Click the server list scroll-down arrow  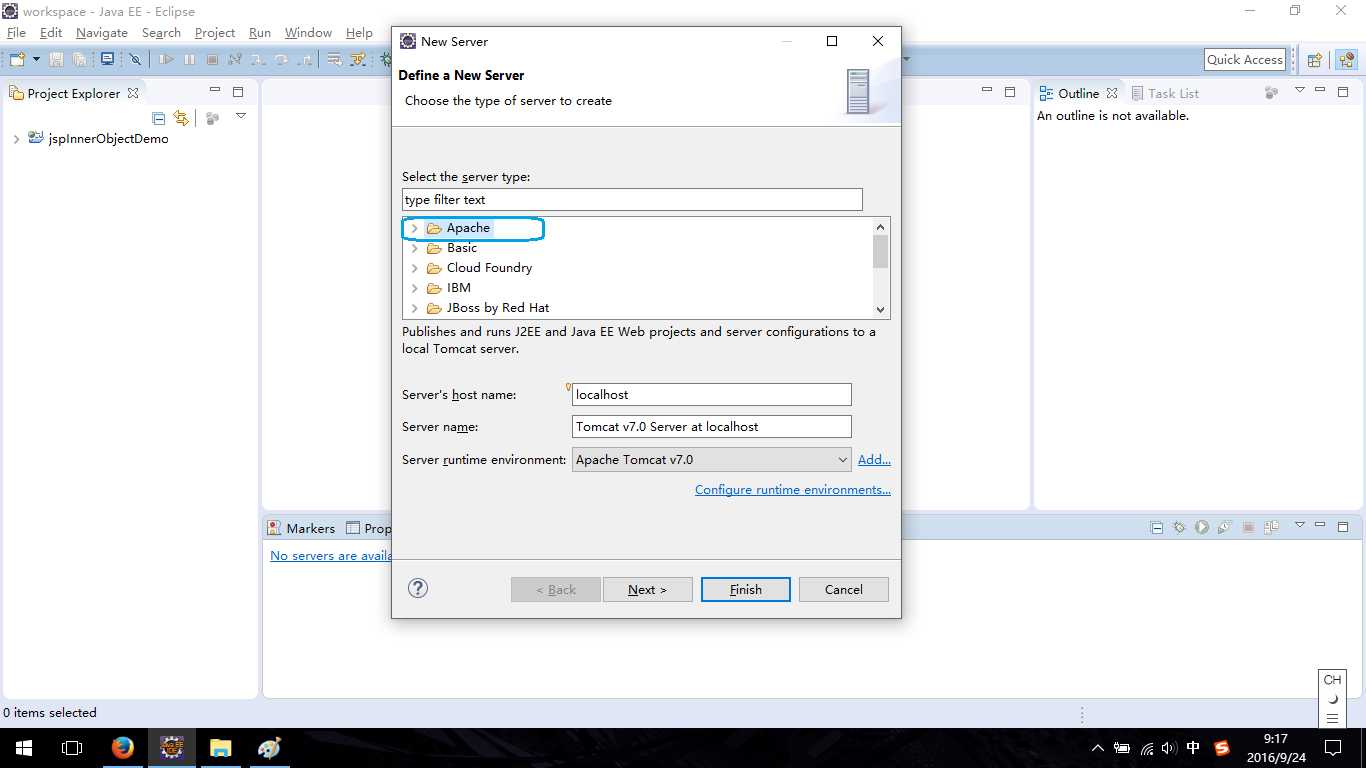pos(880,310)
